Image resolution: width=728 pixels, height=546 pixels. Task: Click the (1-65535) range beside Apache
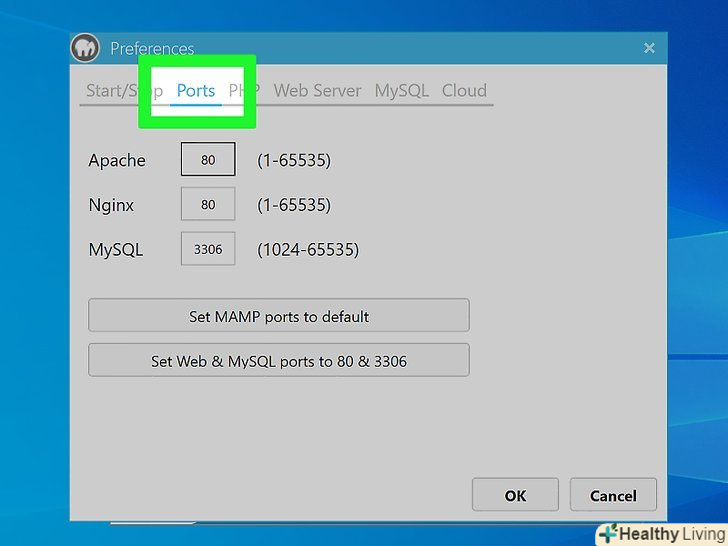coord(294,160)
